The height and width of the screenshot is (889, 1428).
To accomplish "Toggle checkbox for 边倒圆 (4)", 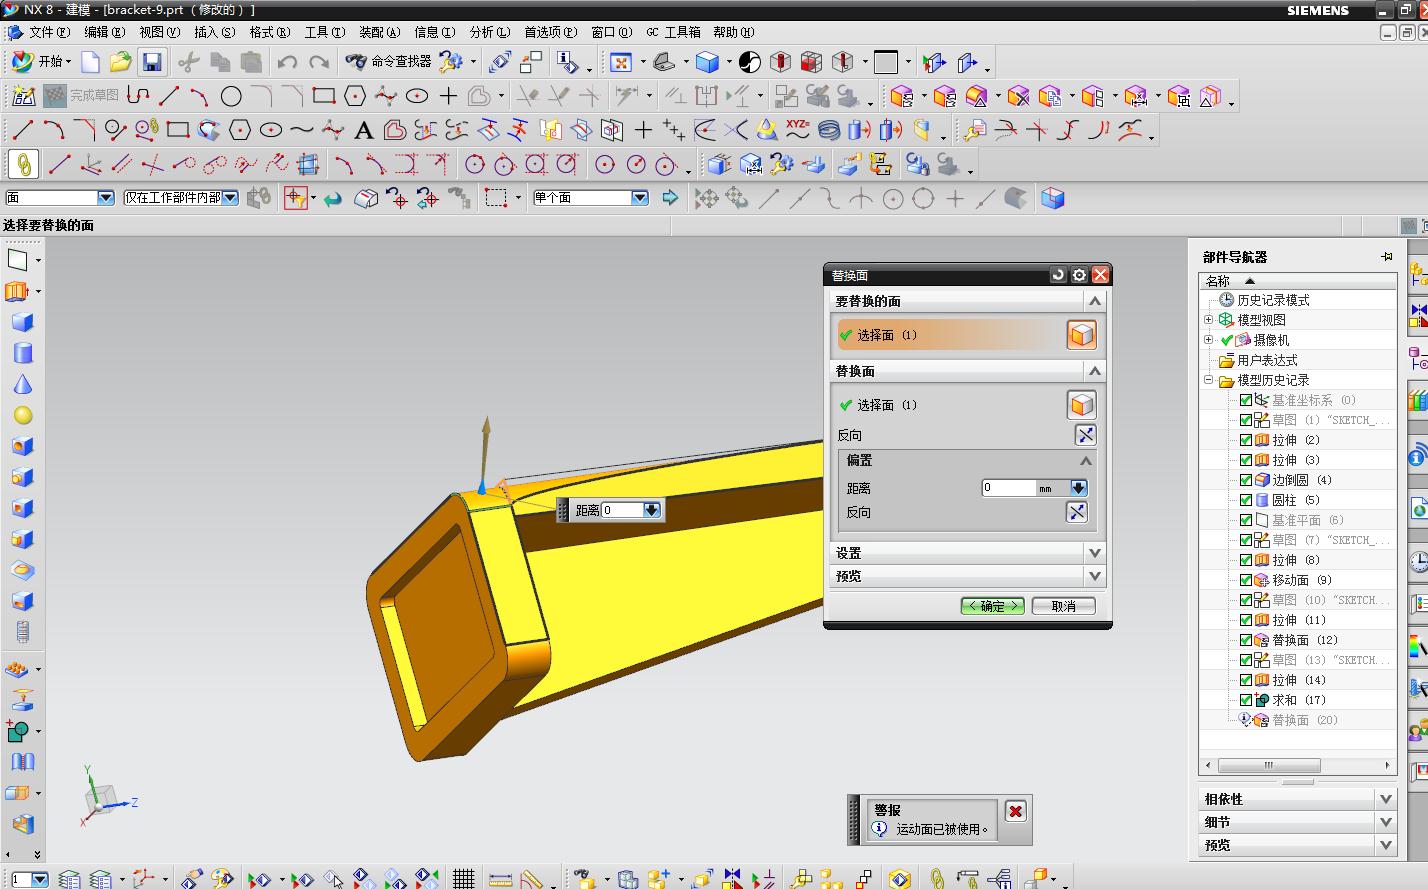I will click(1246, 480).
